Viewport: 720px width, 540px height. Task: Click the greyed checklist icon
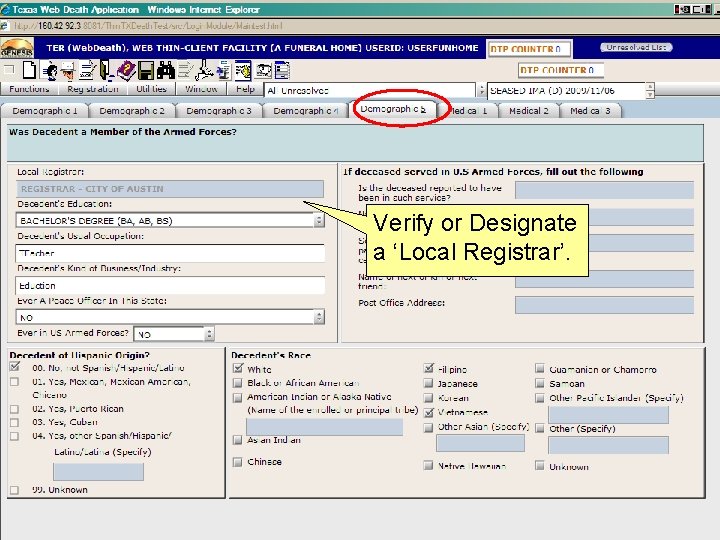(x=186, y=70)
